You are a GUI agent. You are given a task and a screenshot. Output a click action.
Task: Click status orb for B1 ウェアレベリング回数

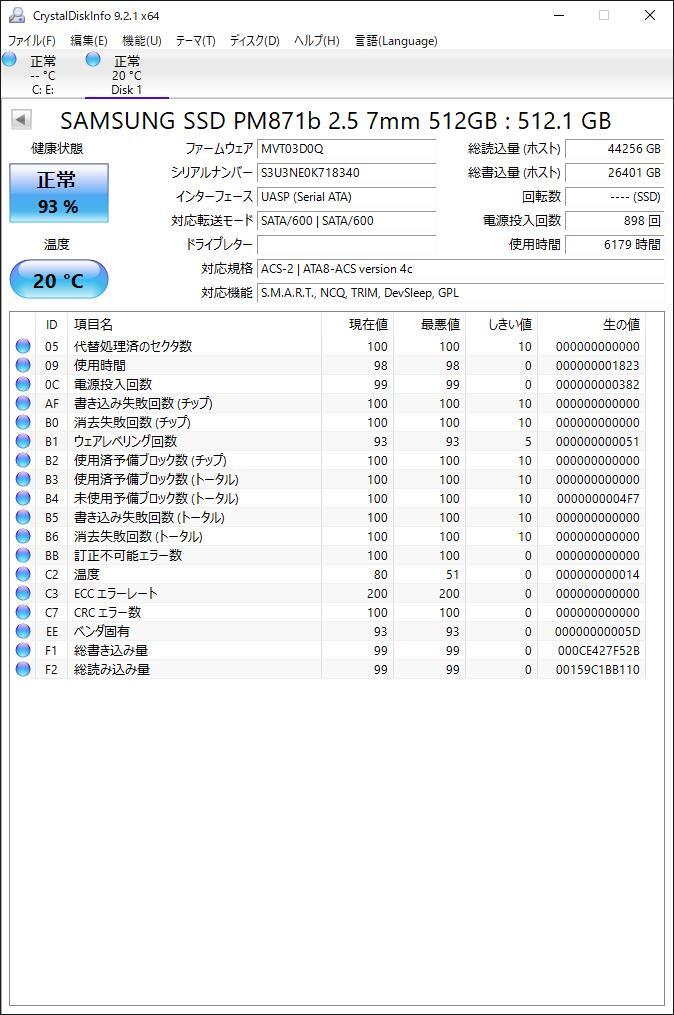click(x=23, y=441)
